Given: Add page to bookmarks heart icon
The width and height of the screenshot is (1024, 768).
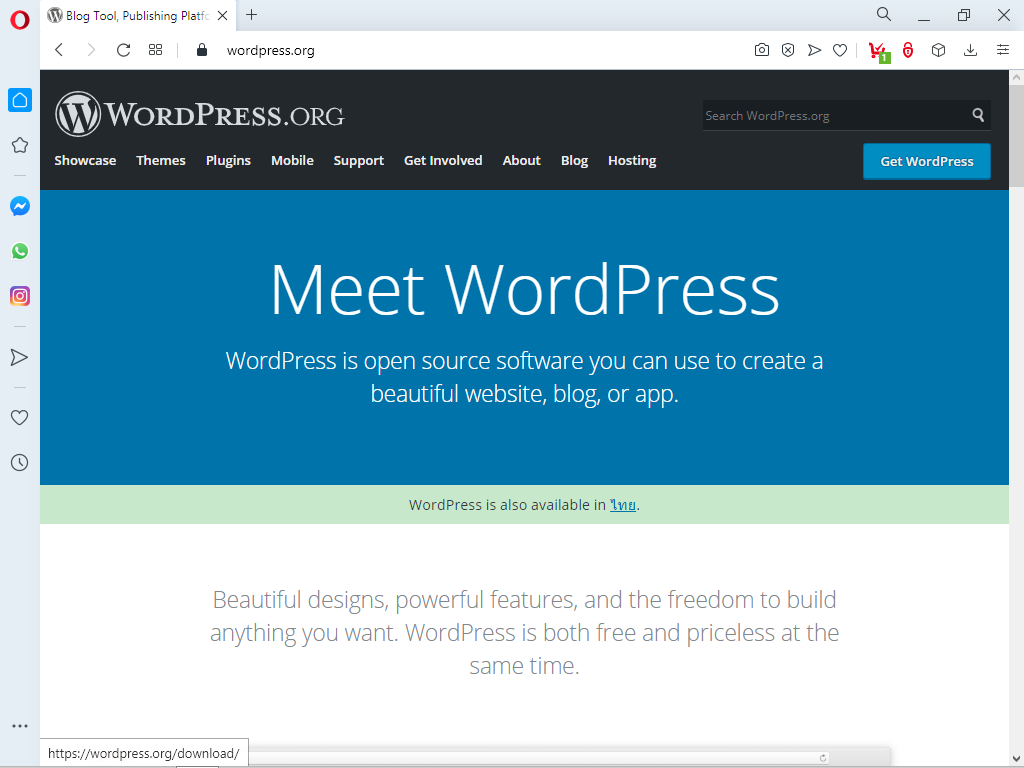Looking at the screenshot, I should pyautogui.click(x=840, y=50).
